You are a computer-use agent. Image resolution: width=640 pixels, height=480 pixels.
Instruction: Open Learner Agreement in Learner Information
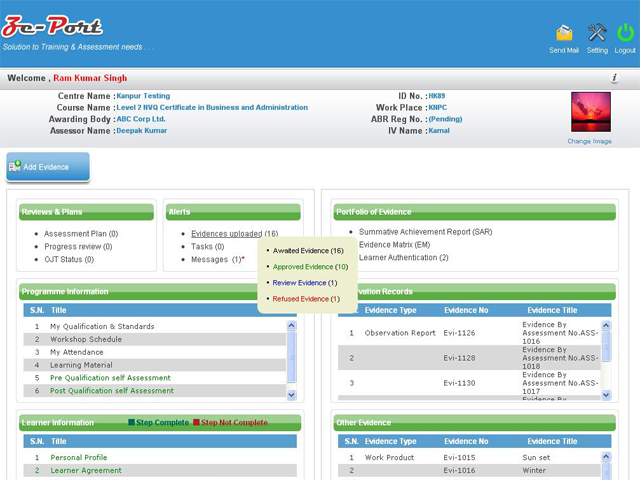86,471
